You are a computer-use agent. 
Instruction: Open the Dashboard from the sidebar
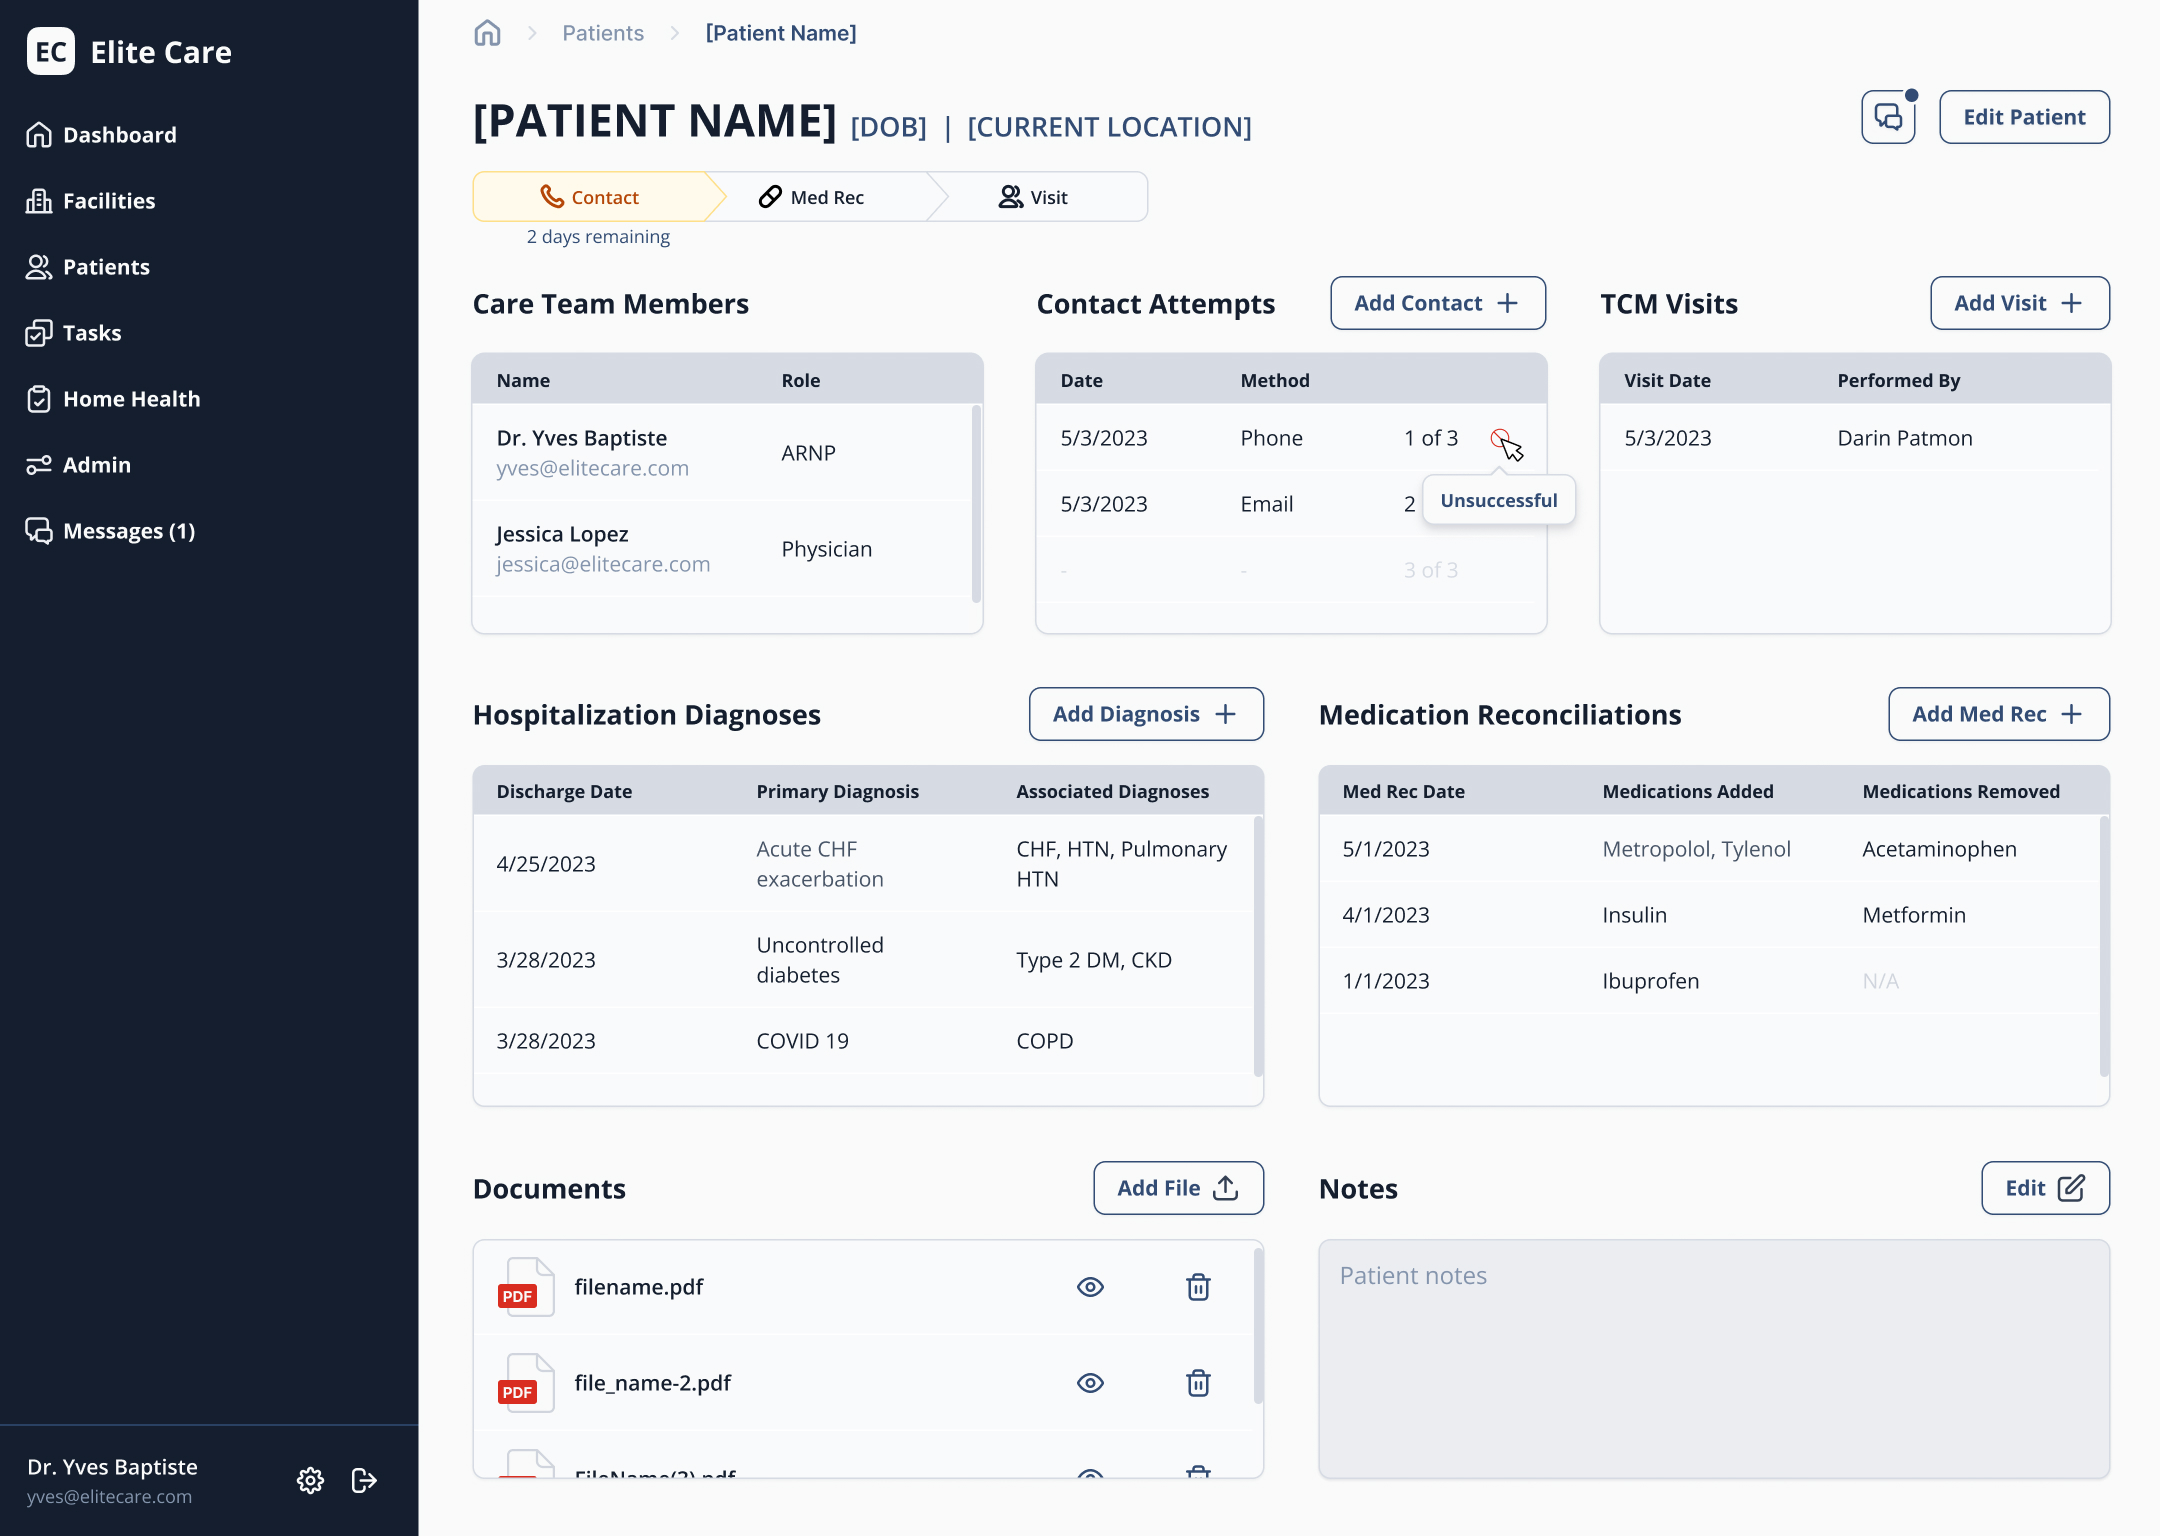tap(119, 134)
